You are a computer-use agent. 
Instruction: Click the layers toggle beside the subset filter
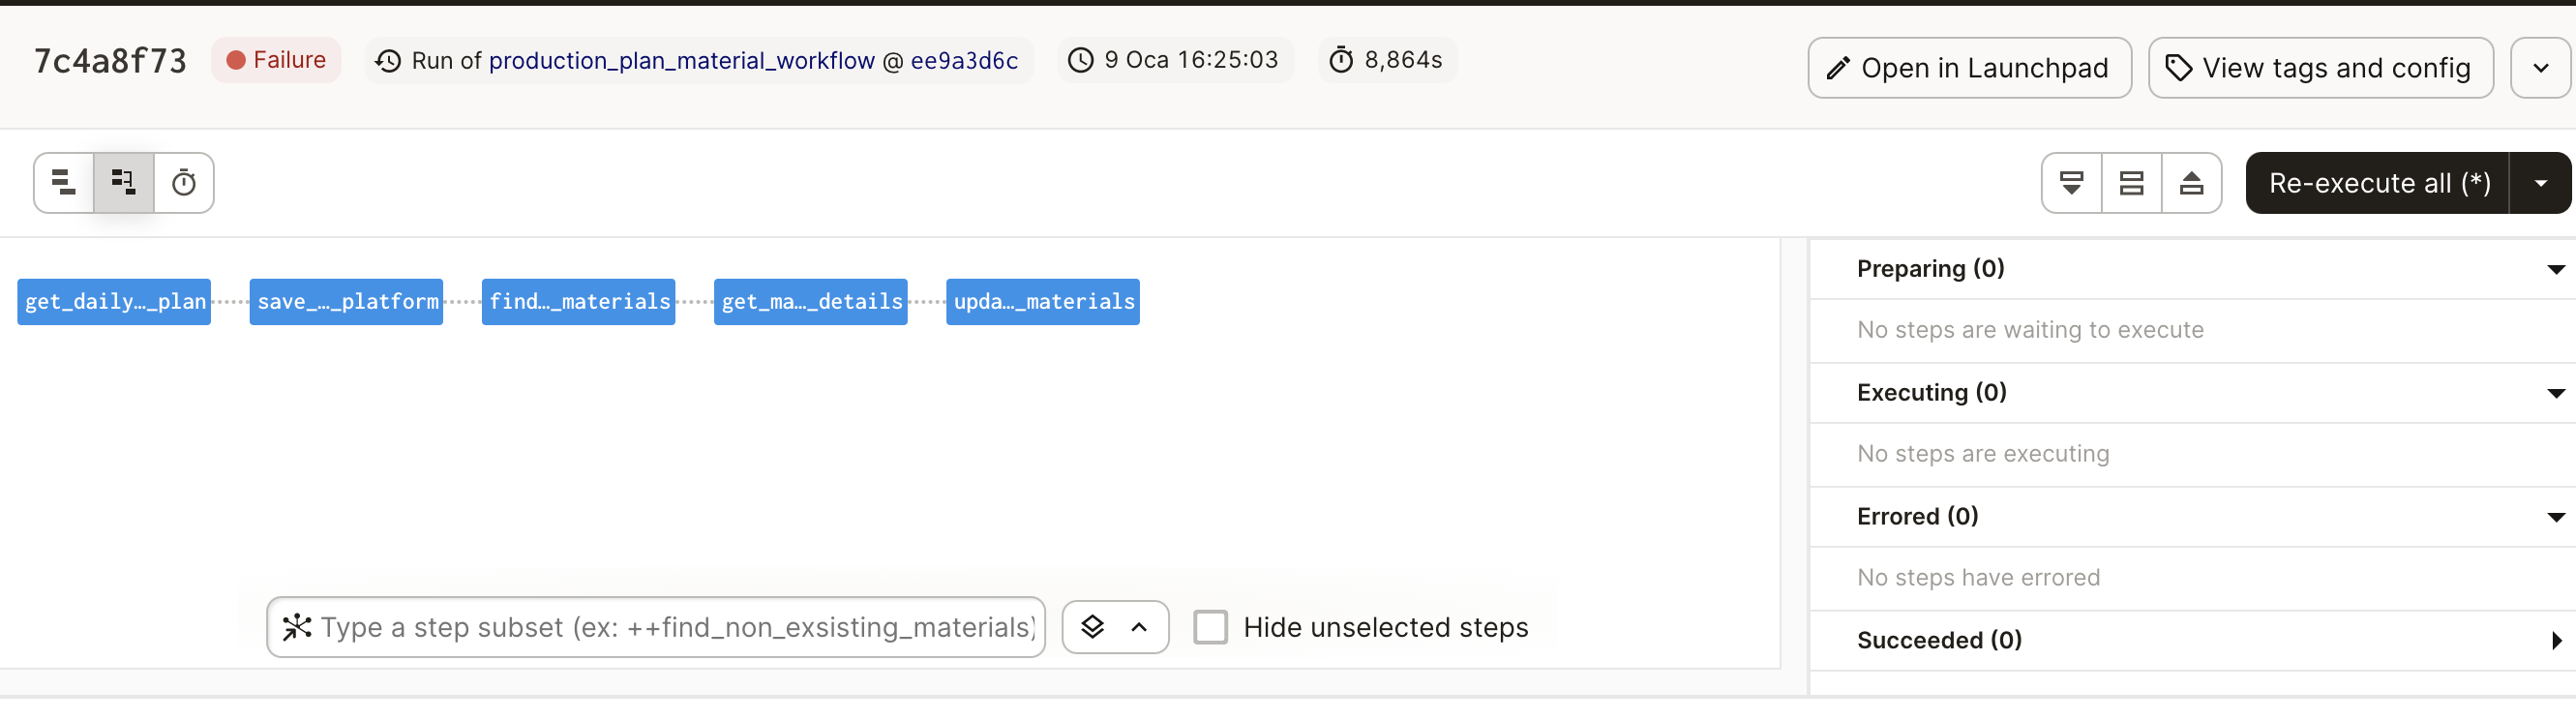1092,627
